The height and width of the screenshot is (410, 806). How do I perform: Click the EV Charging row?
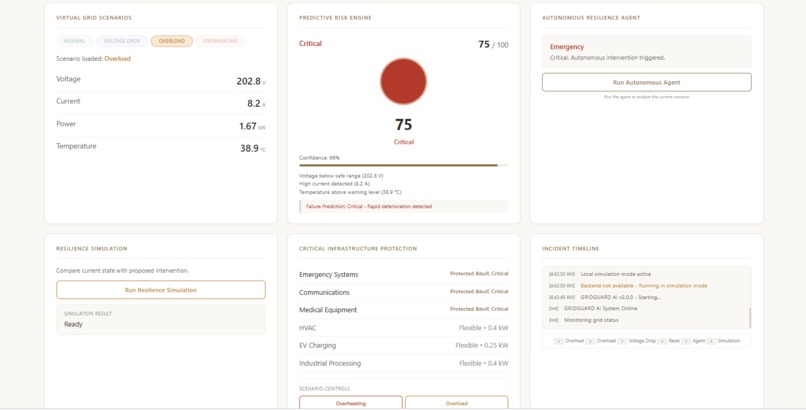(404, 345)
